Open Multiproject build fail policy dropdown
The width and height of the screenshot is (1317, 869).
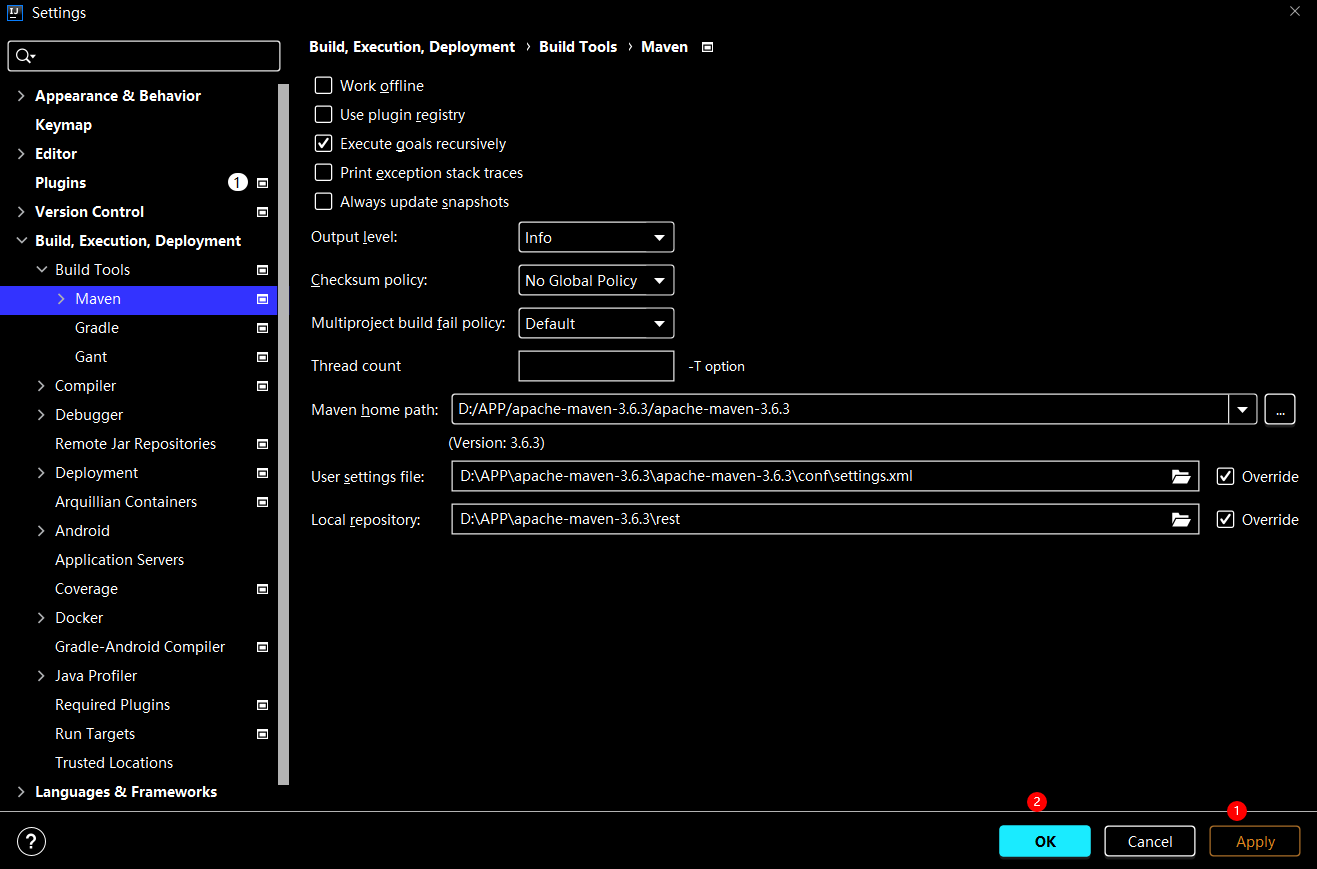[x=596, y=324]
